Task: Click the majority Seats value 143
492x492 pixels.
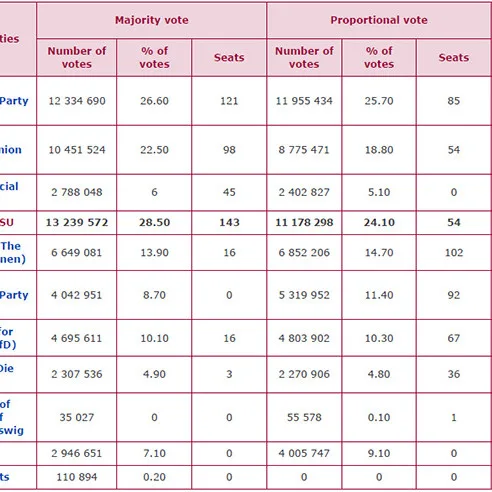Action: [x=229, y=222]
